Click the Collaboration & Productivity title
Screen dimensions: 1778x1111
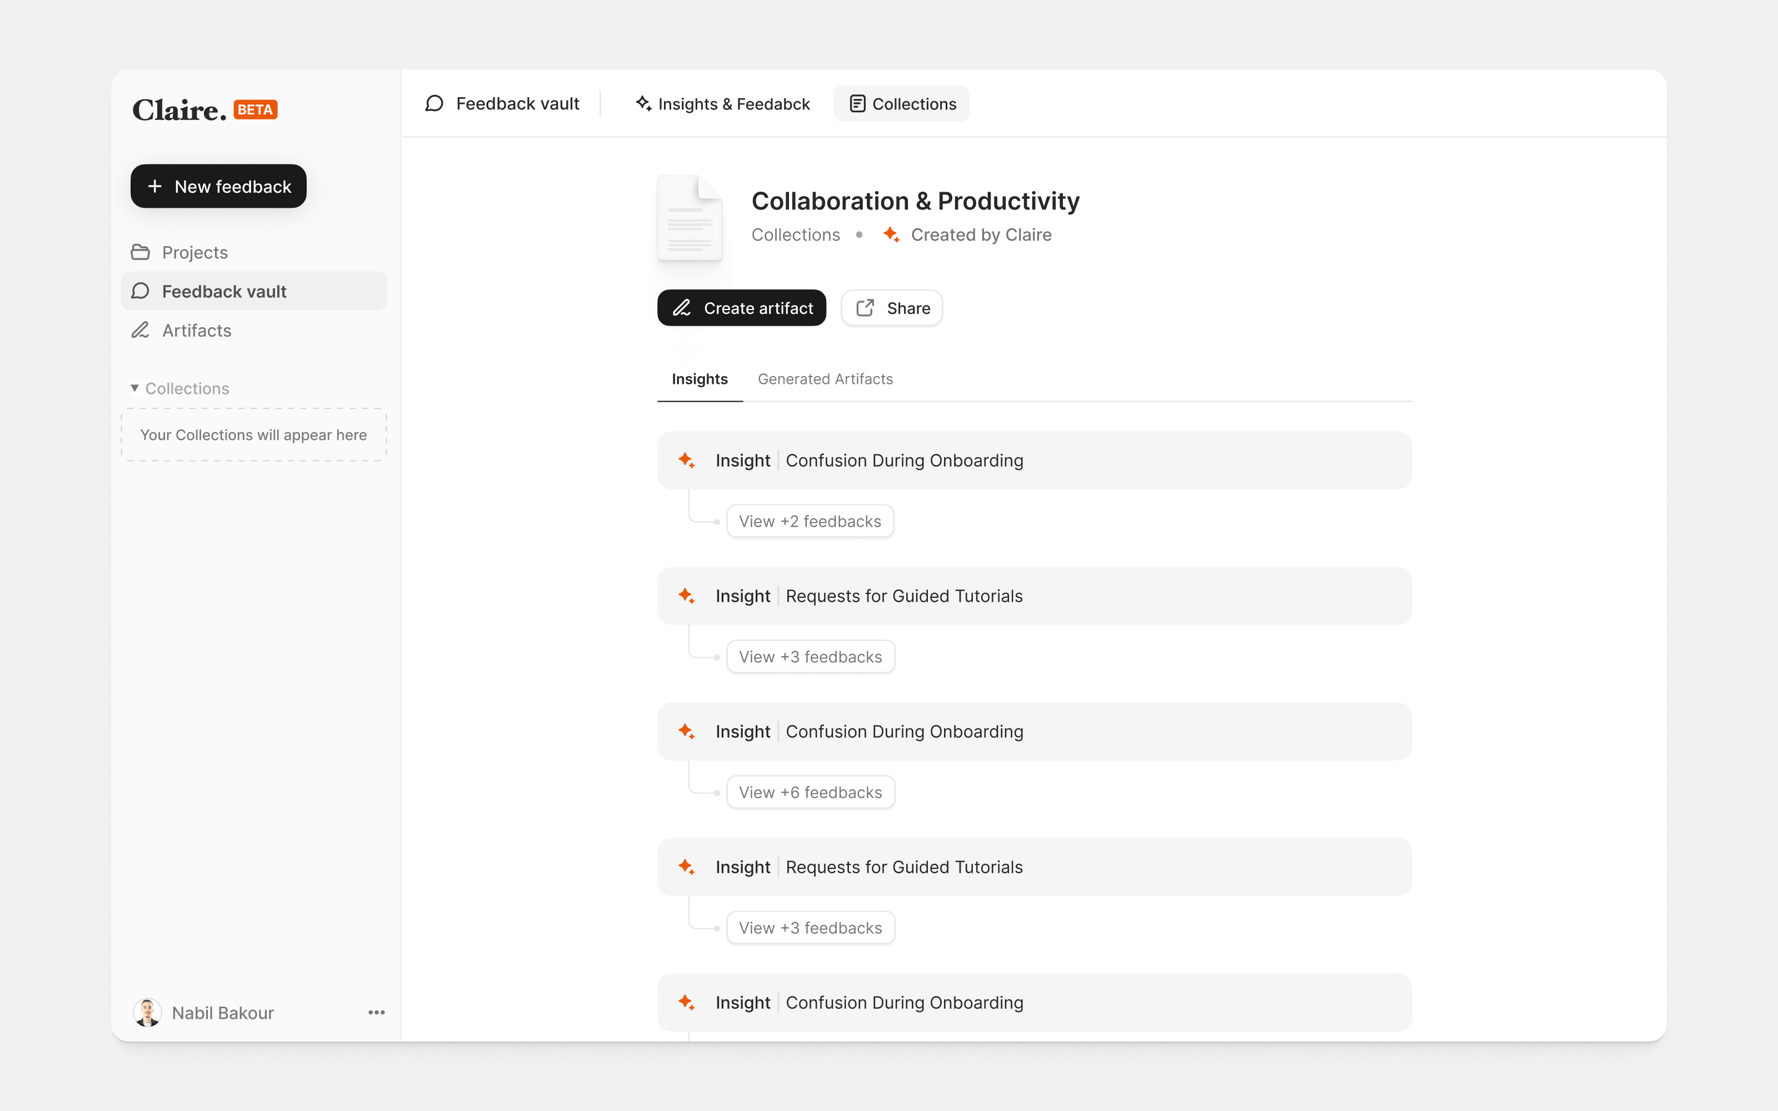pos(916,201)
